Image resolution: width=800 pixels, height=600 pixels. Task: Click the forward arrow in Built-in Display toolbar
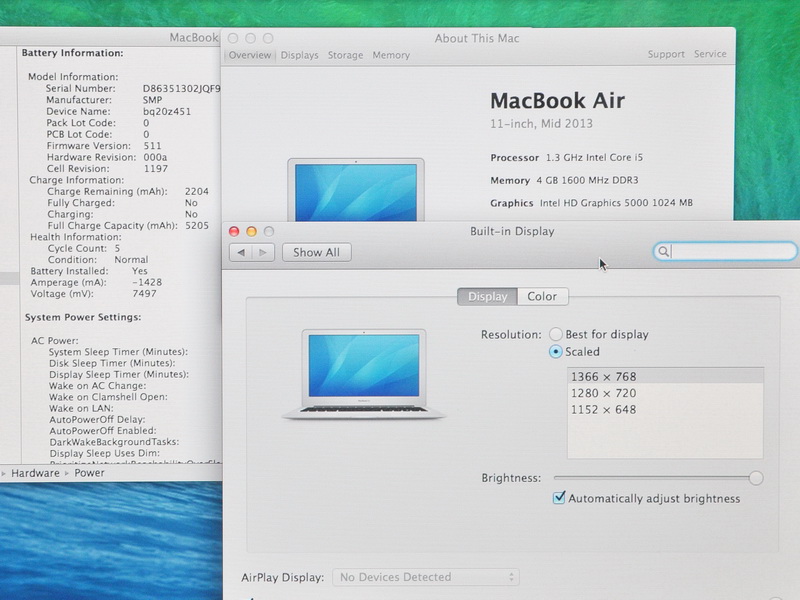tap(263, 253)
